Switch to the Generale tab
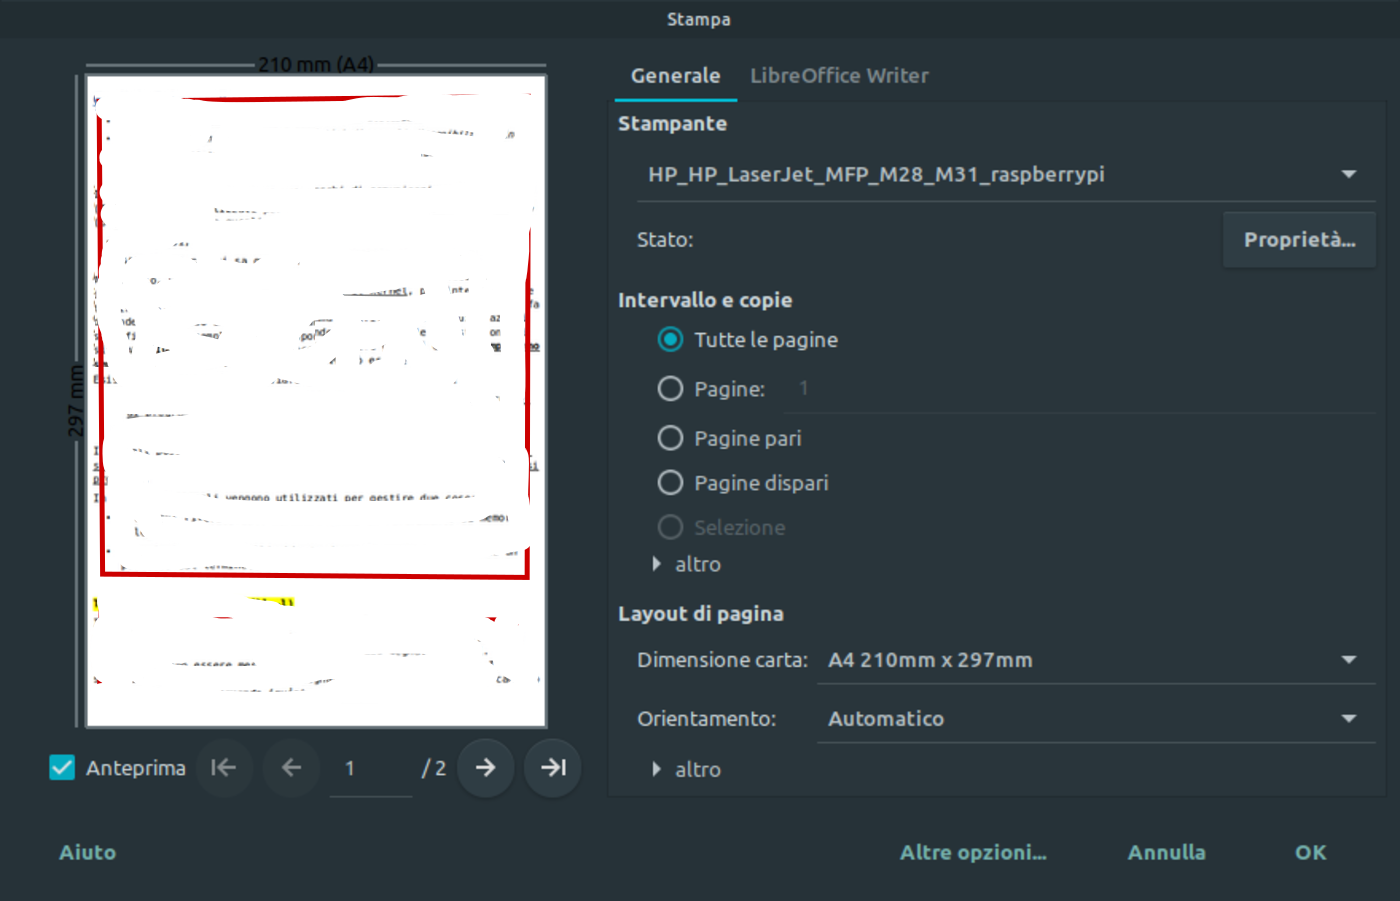This screenshot has height=901, width=1400. coord(675,76)
